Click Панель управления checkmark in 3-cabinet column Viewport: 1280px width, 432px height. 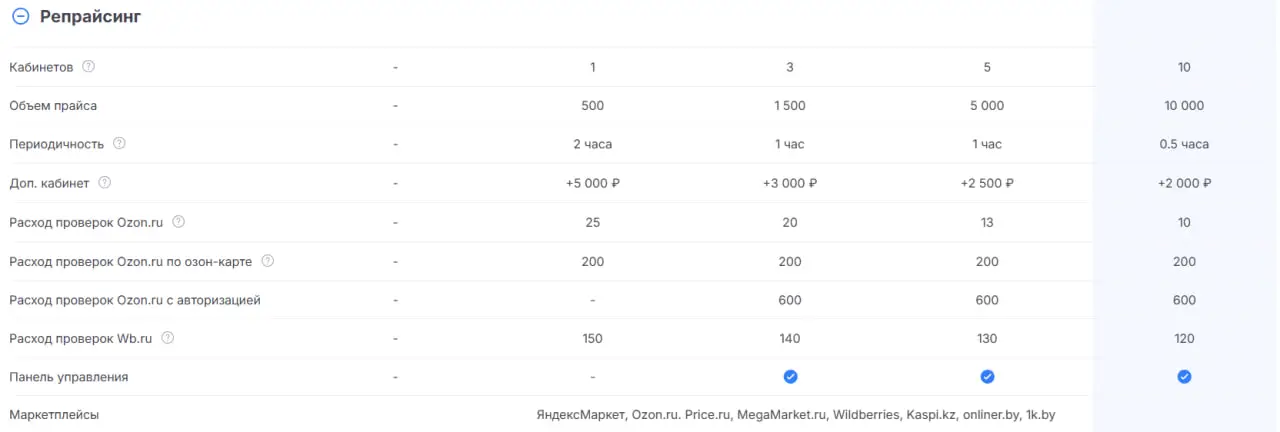[790, 377]
